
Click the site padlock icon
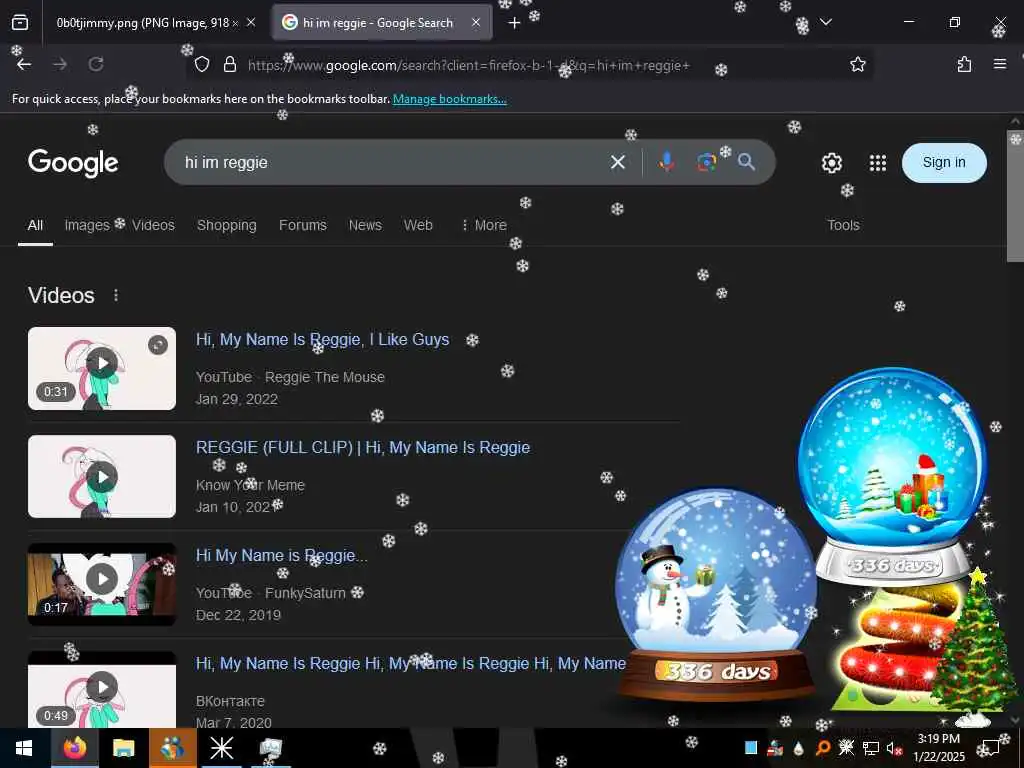[230, 64]
